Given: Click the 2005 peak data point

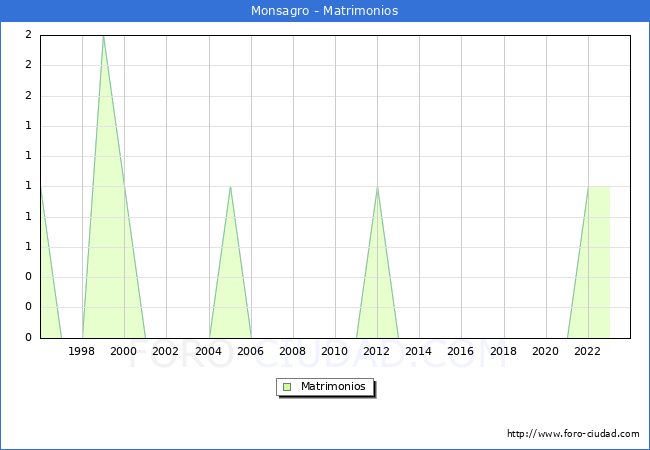Looking at the screenshot, I should 230,187.
